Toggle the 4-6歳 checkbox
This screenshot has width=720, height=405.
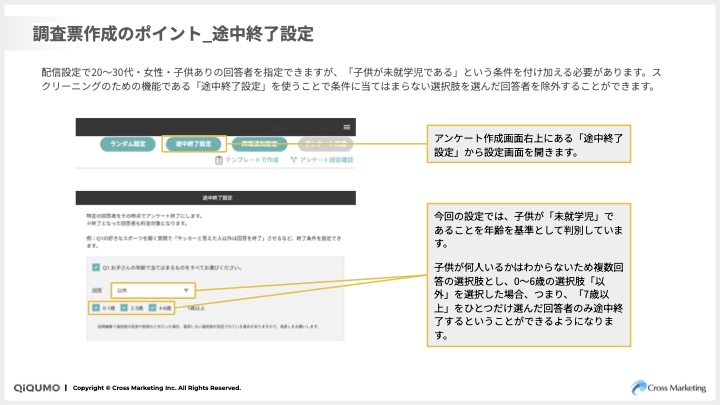click(153, 306)
